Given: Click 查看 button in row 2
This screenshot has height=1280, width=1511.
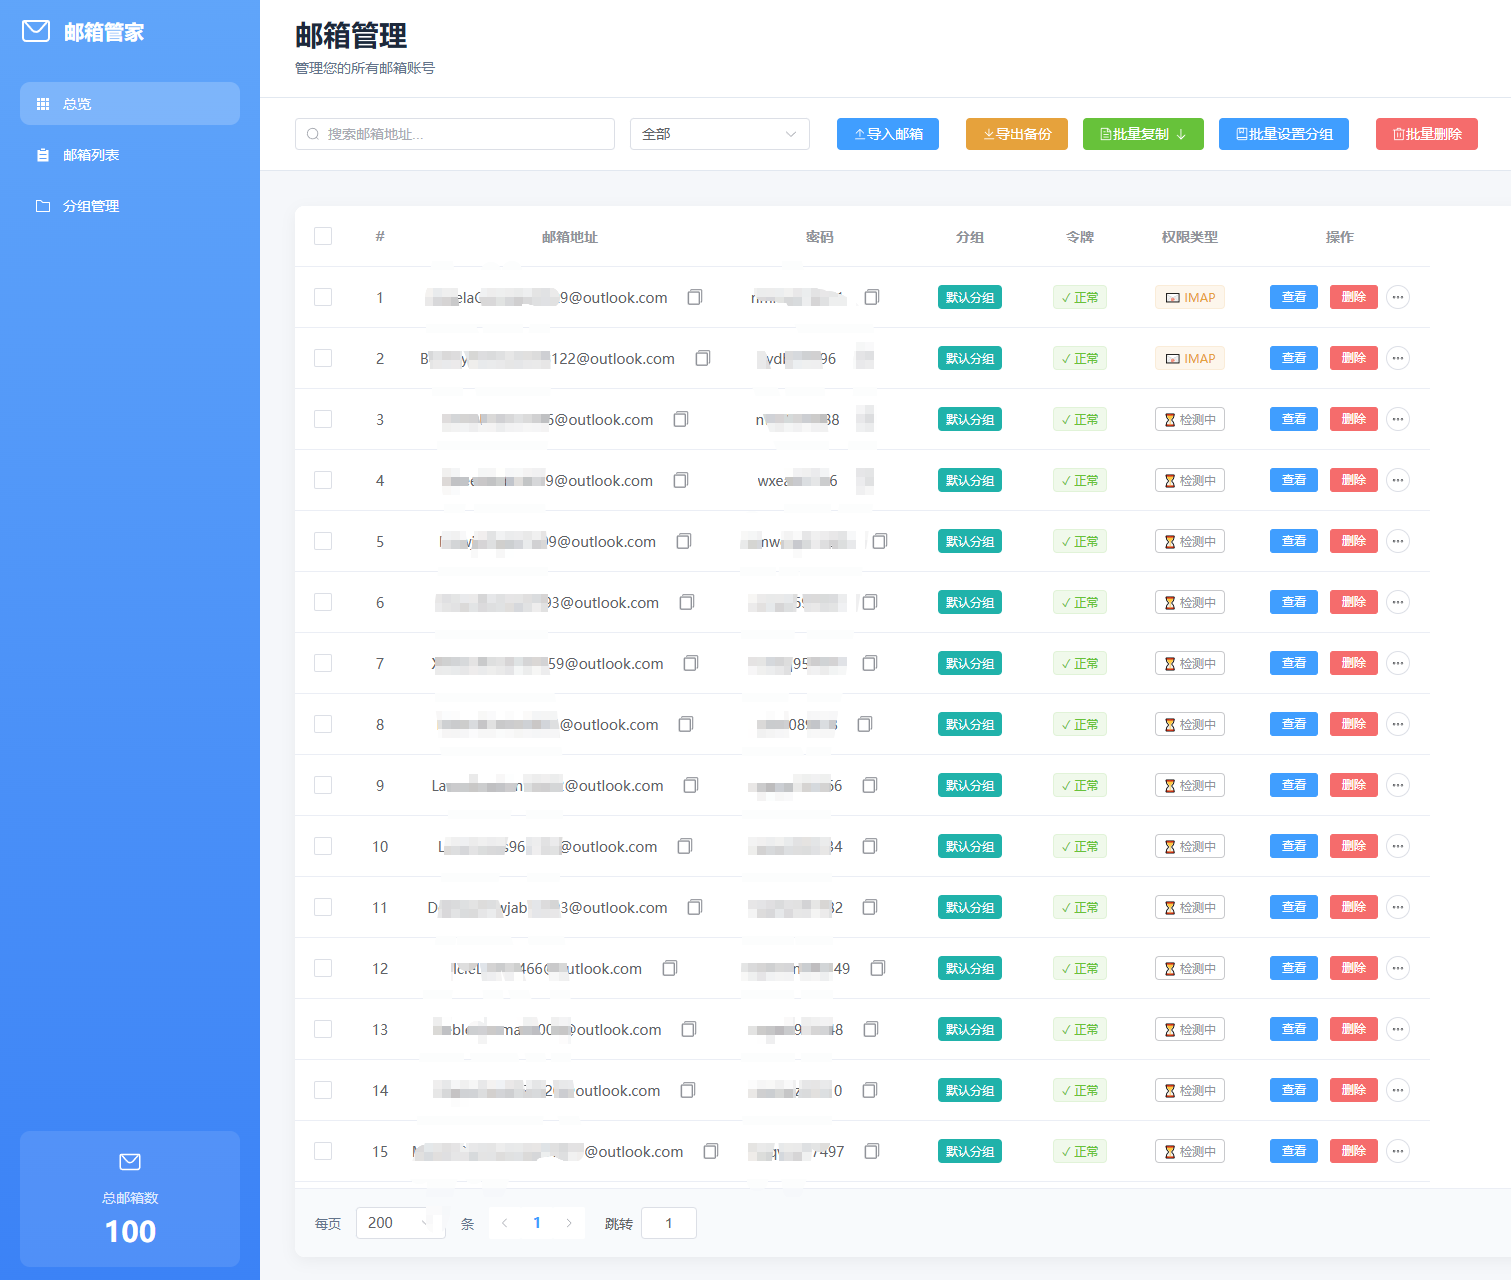Looking at the screenshot, I should tap(1294, 358).
